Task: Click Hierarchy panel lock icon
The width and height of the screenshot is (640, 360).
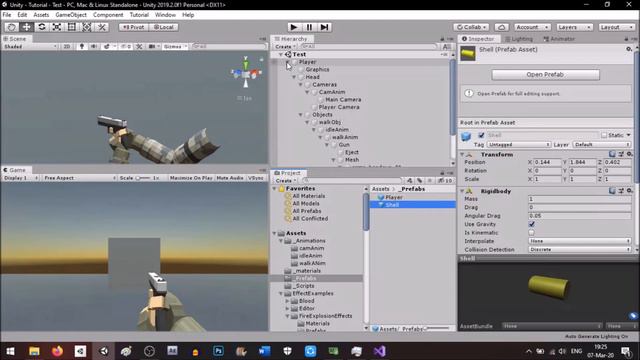Action: pos(442,39)
